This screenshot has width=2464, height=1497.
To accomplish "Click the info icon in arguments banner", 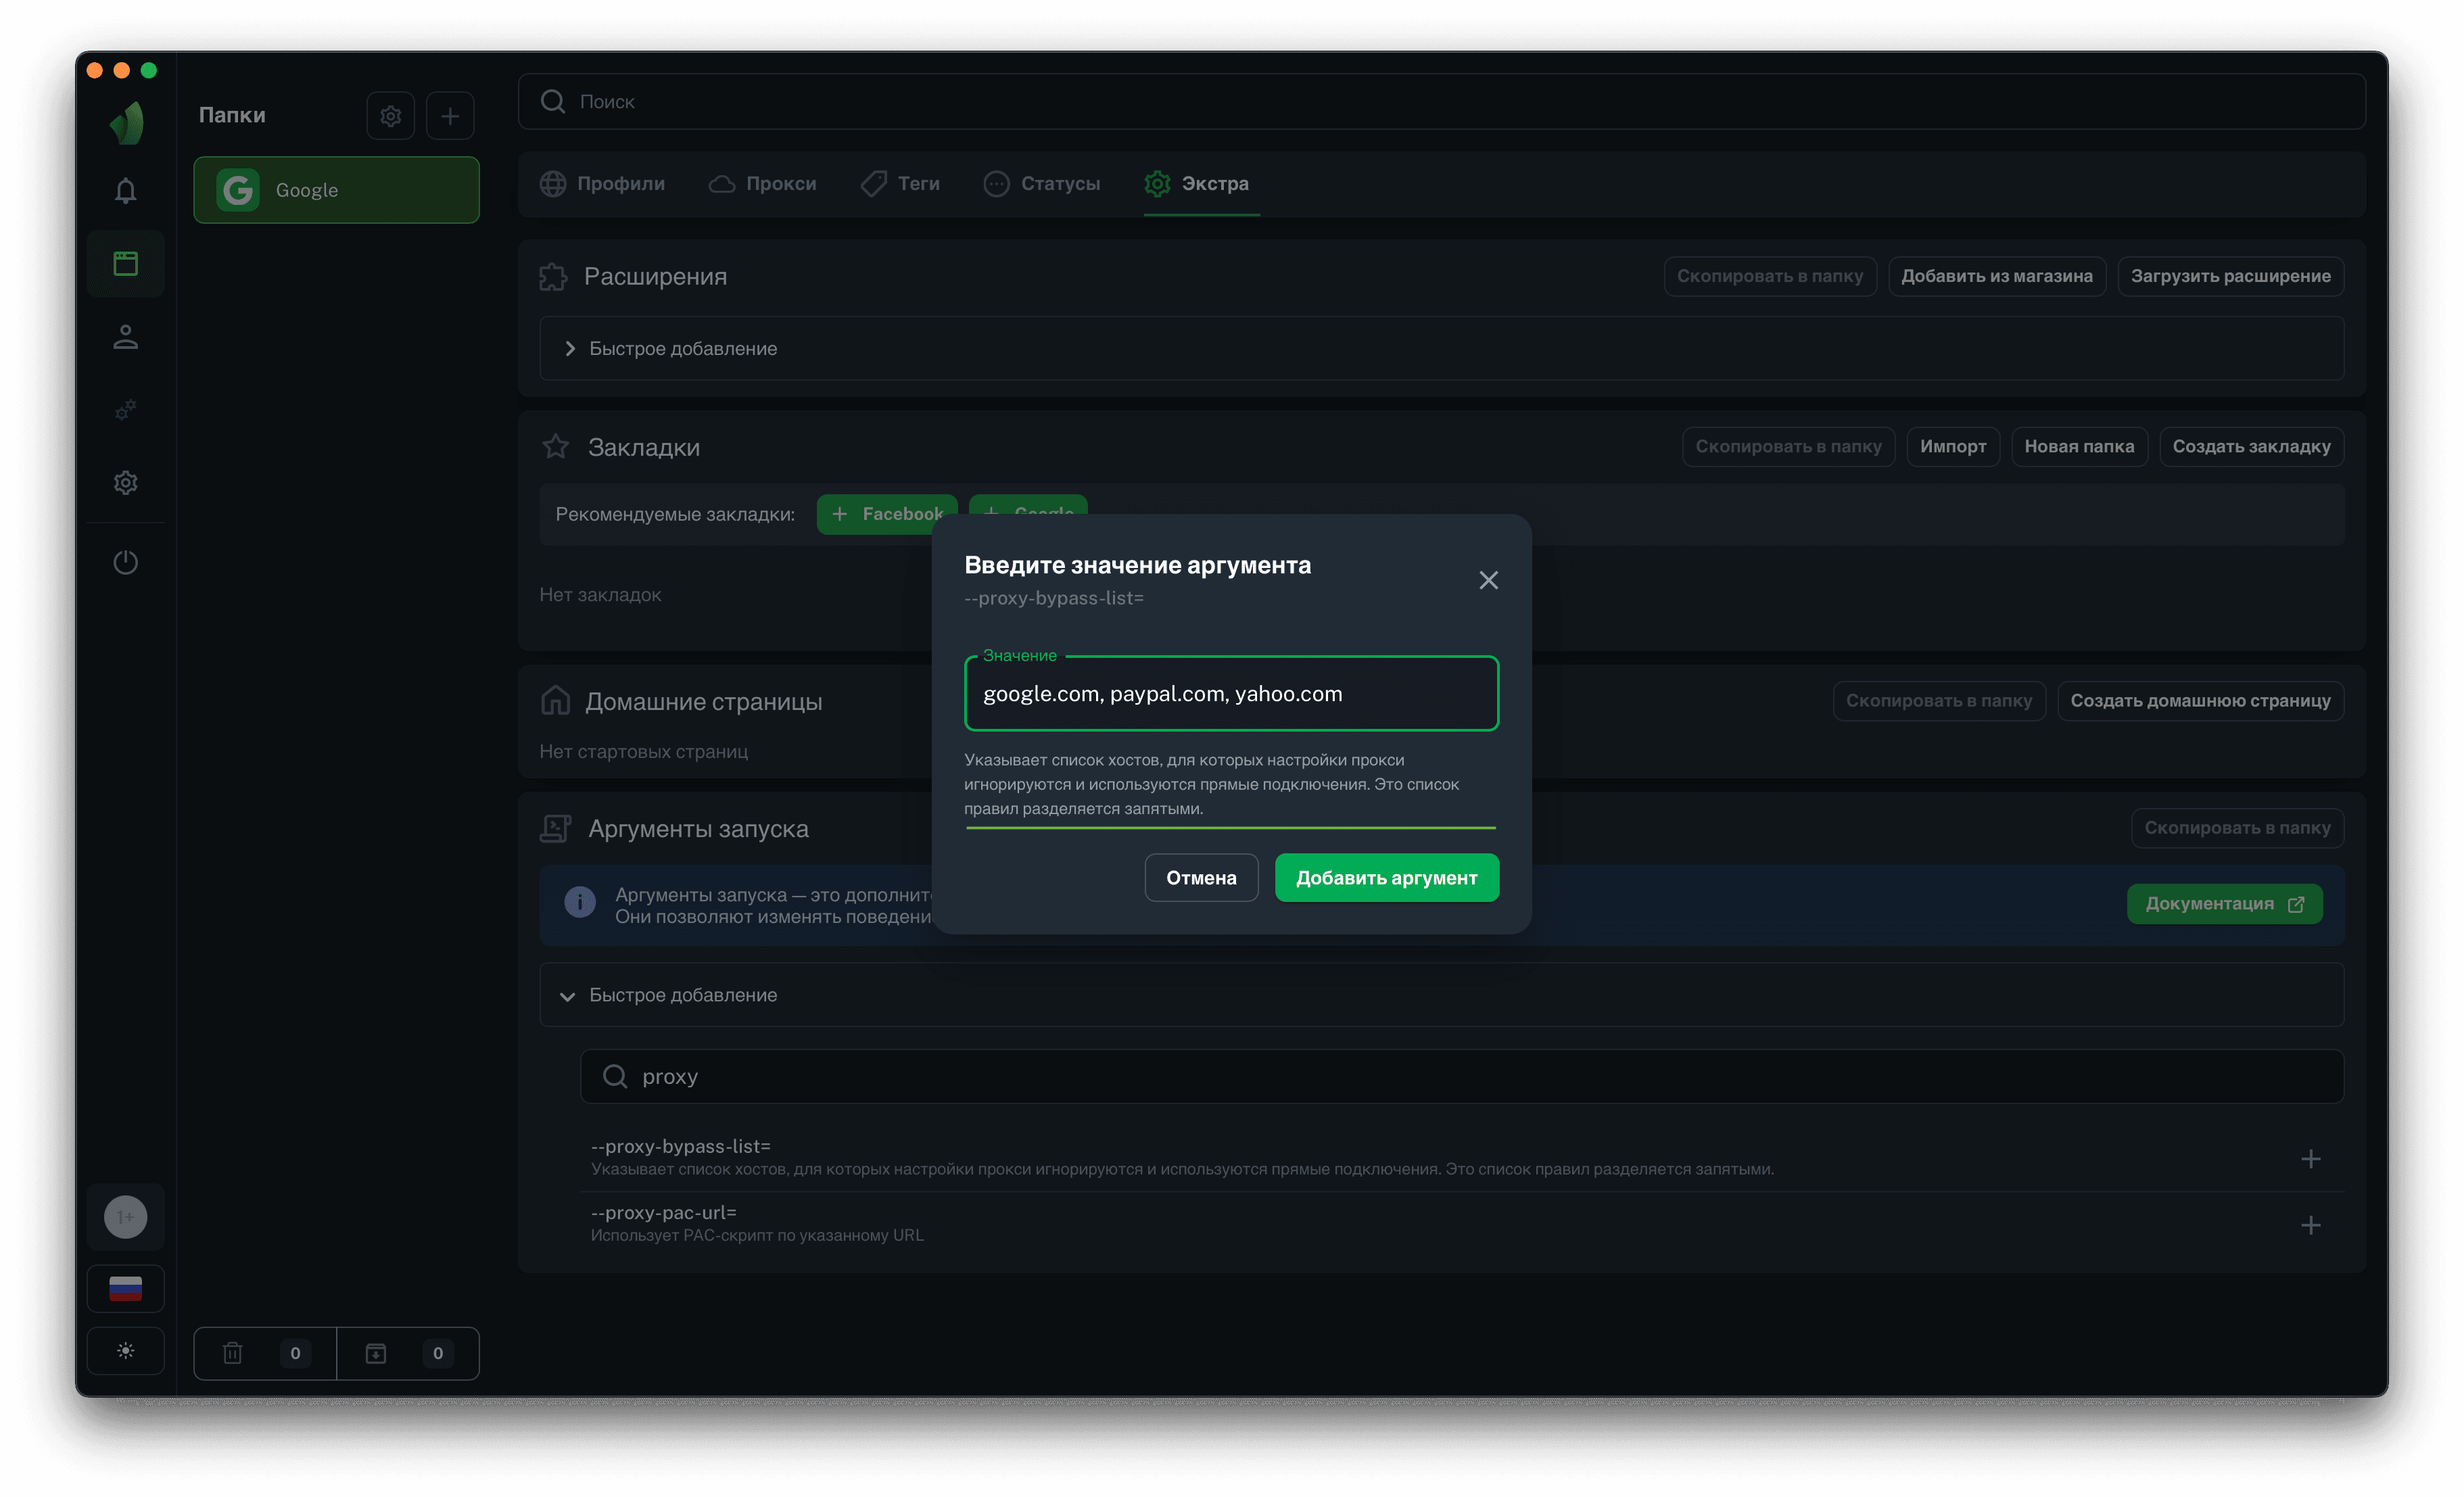I will click(x=579, y=903).
